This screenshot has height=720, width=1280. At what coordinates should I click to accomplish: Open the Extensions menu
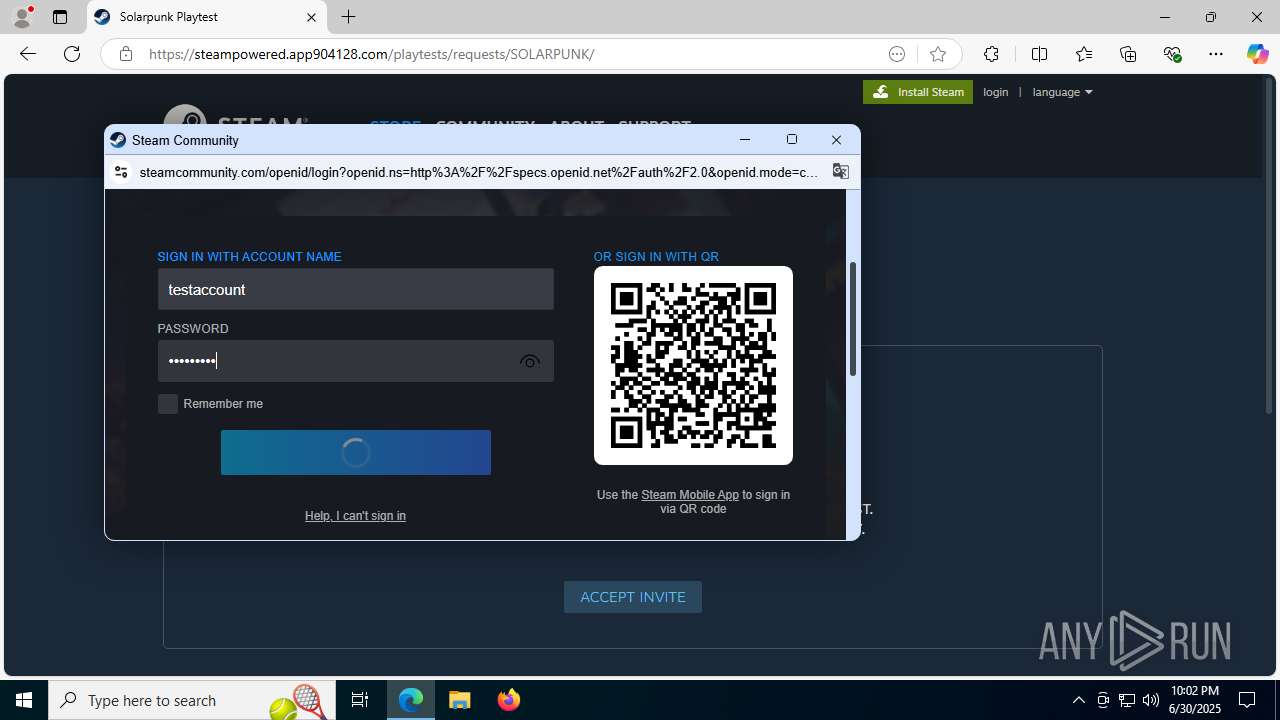point(991,54)
